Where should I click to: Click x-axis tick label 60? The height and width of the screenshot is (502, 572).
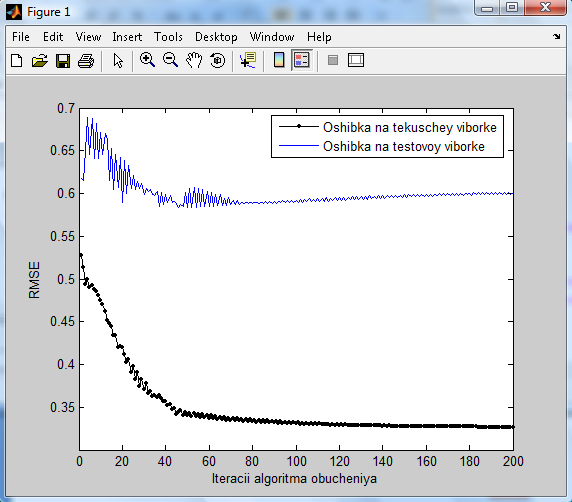(209, 462)
